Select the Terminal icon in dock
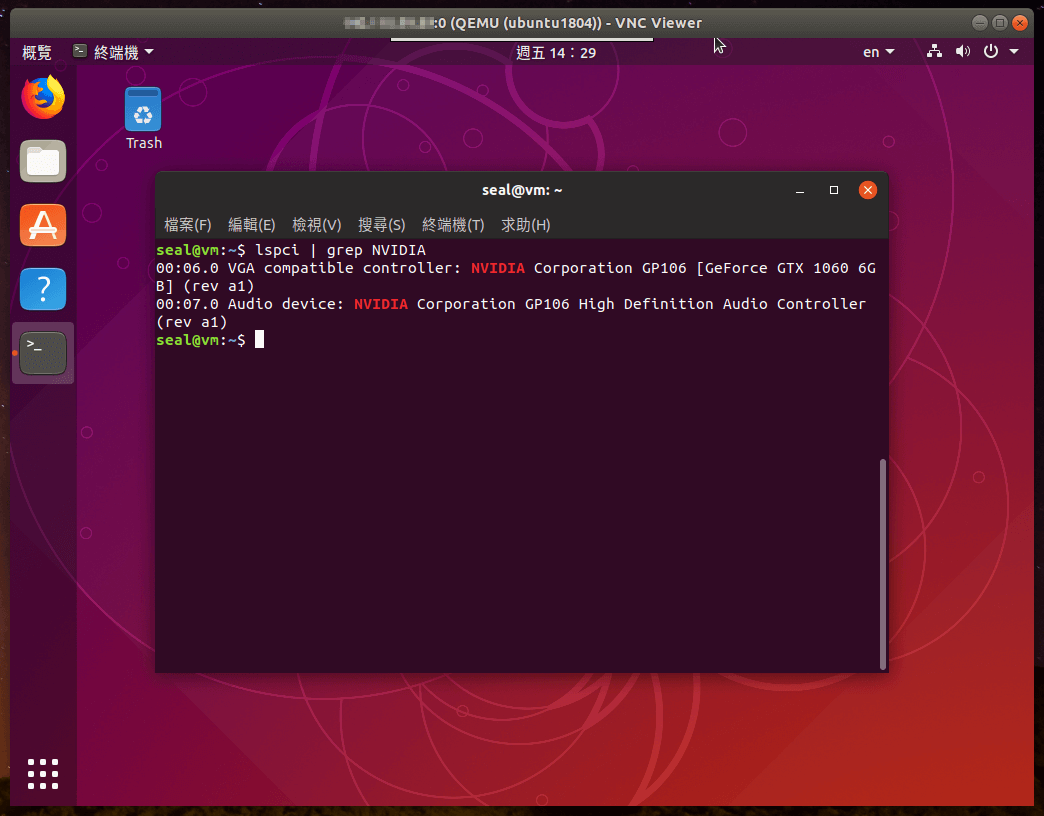This screenshot has height=816, width=1044. coord(43,353)
